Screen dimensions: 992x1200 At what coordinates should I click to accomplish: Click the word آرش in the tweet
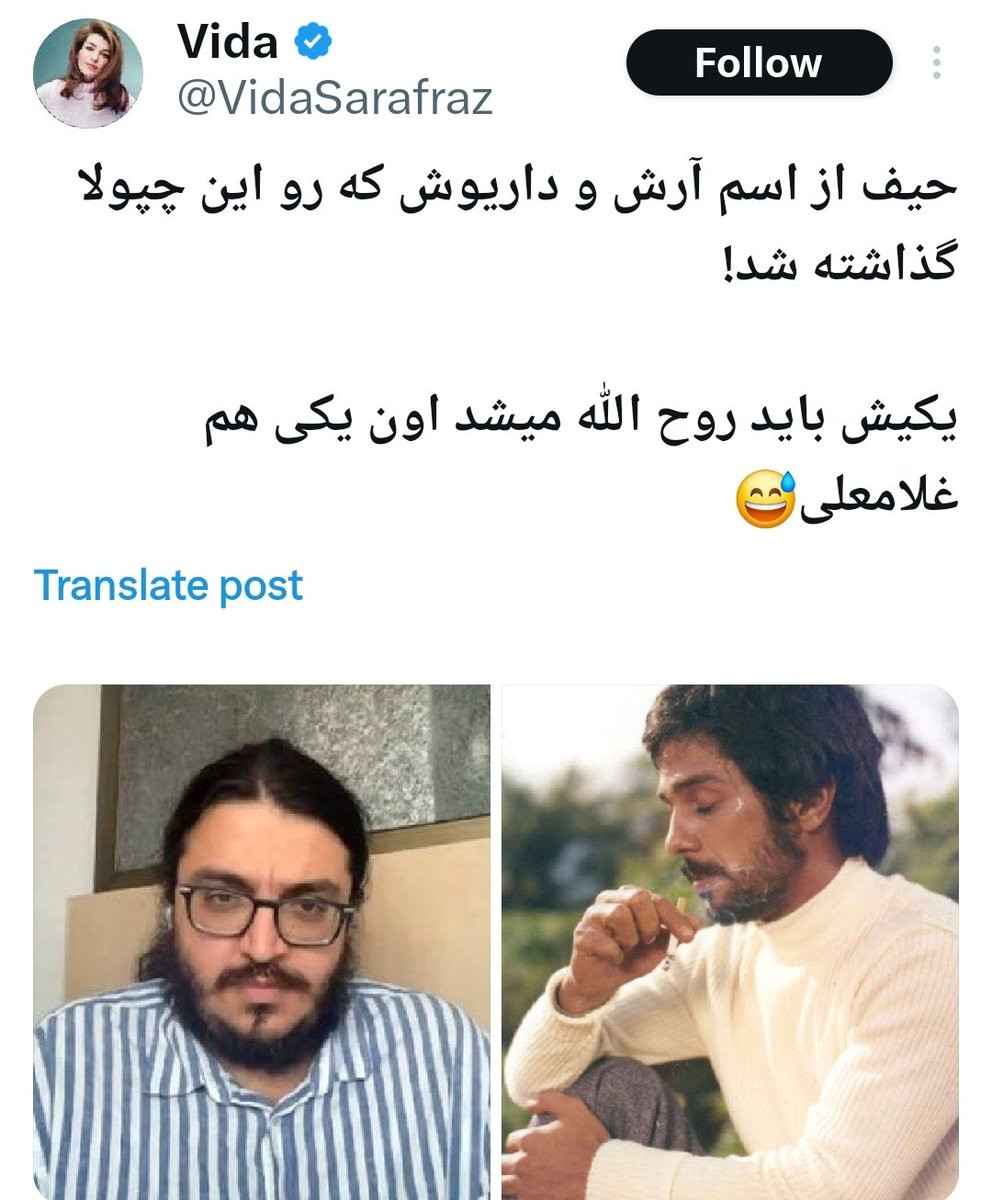click(654, 190)
